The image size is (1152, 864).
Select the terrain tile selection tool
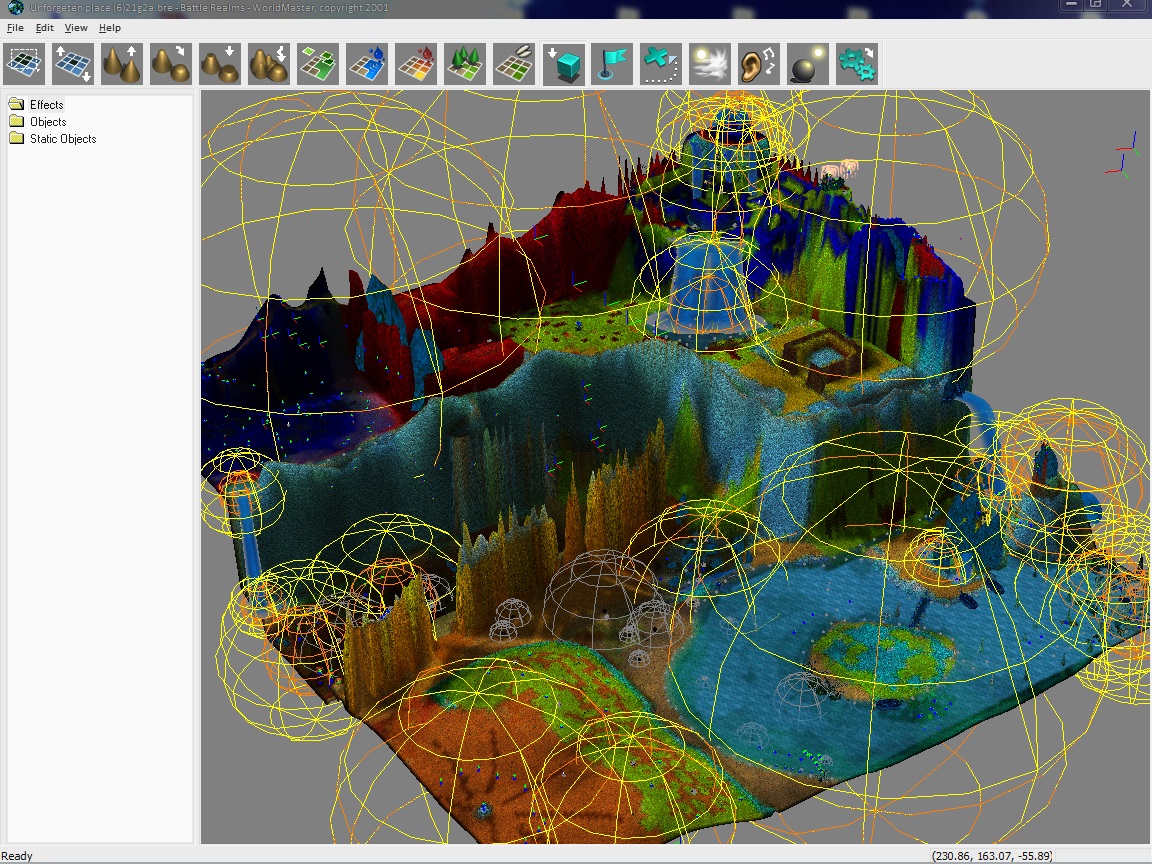click(x=23, y=64)
